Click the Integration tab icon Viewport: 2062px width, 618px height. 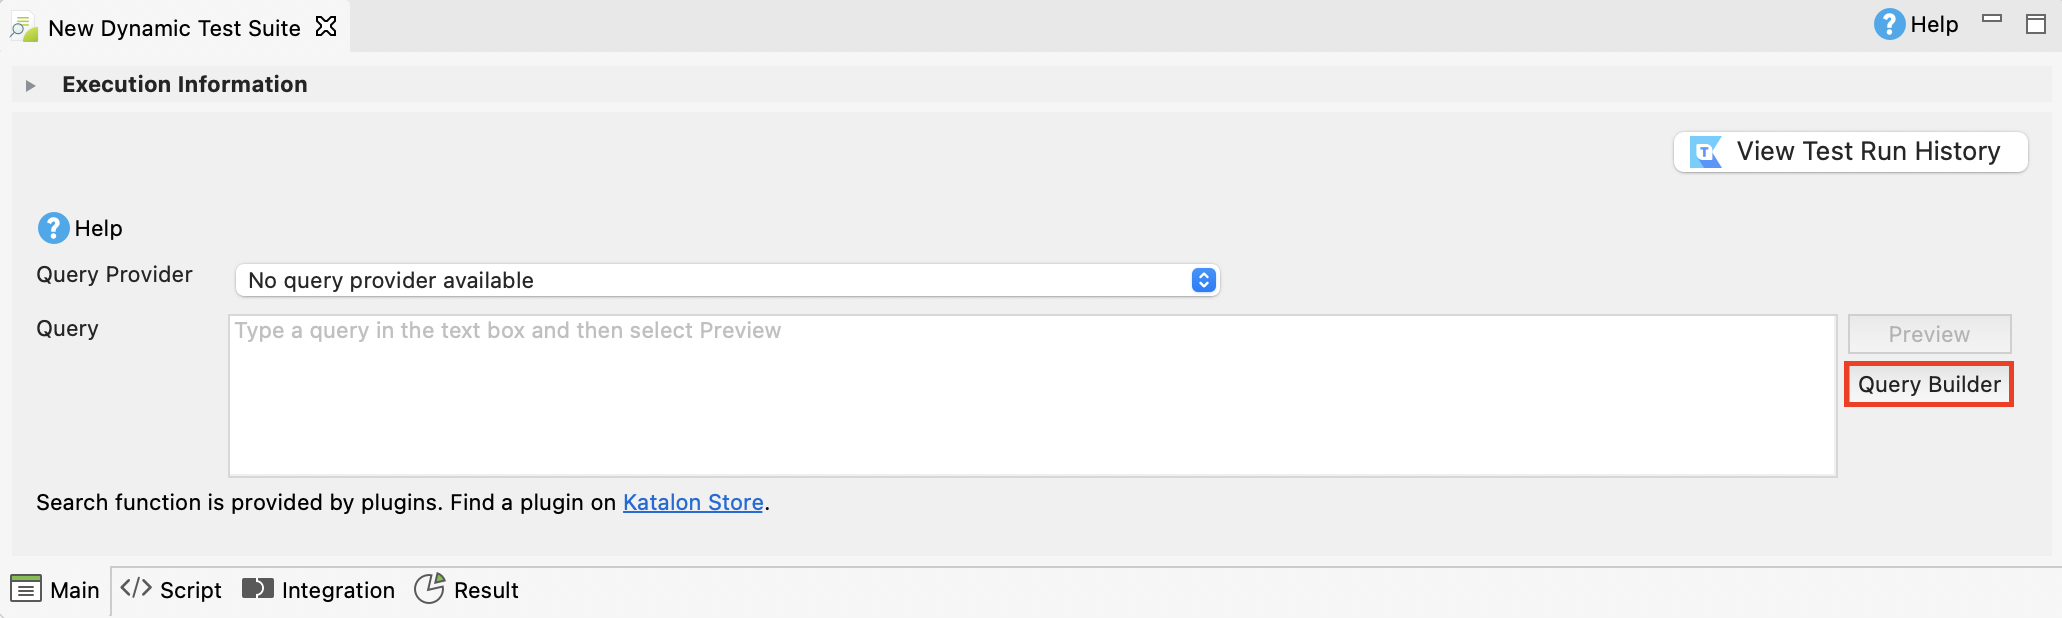[x=257, y=589]
